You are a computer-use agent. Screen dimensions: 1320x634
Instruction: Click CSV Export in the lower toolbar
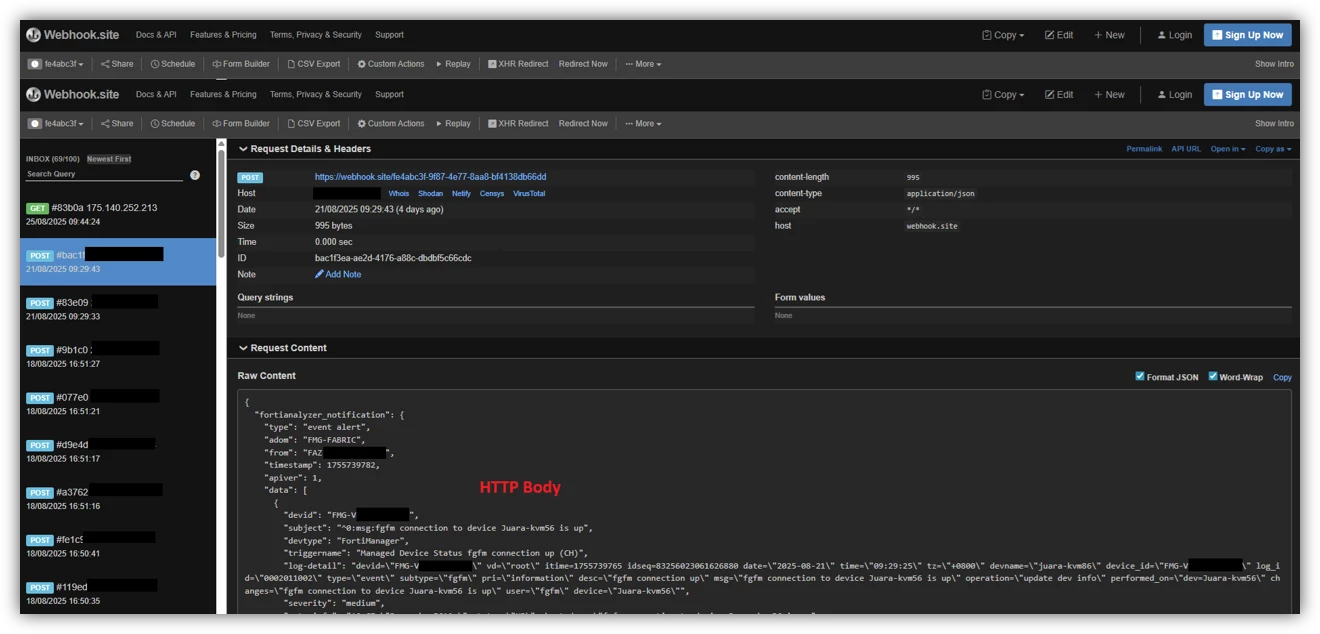314,124
